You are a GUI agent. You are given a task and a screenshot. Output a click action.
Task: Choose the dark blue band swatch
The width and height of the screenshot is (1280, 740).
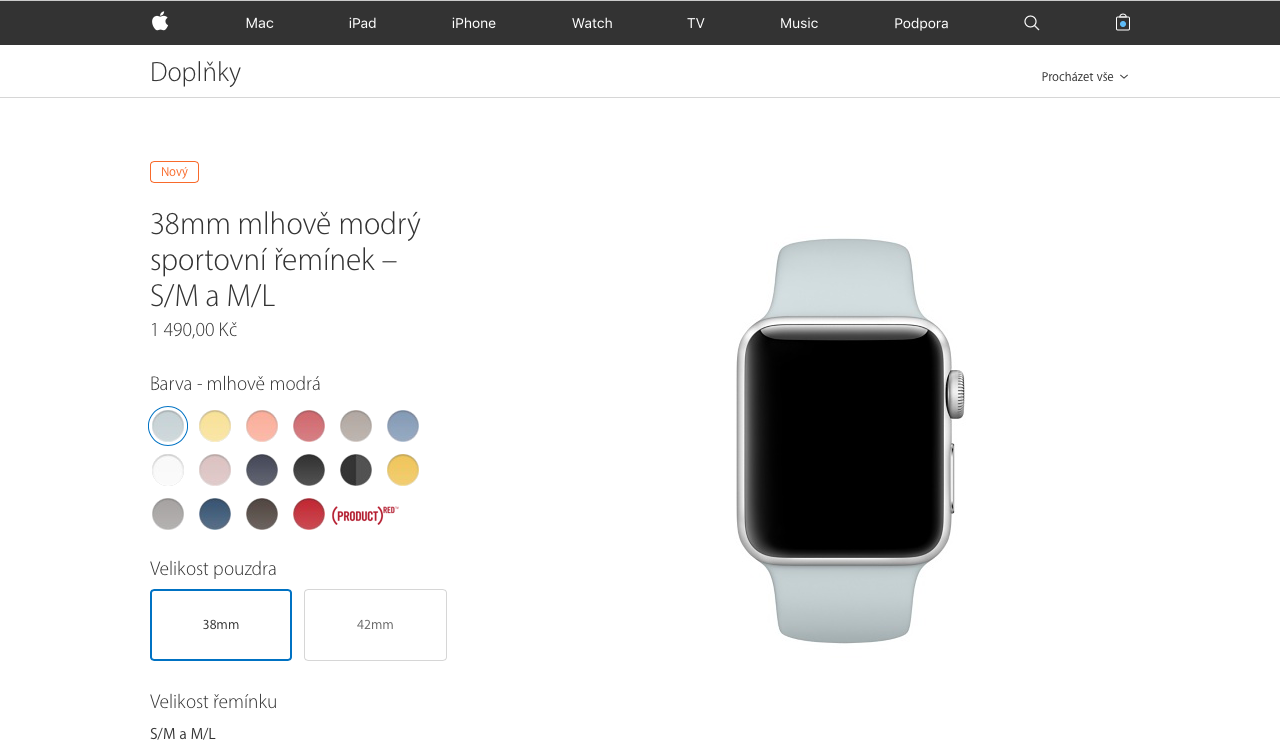tap(215, 514)
